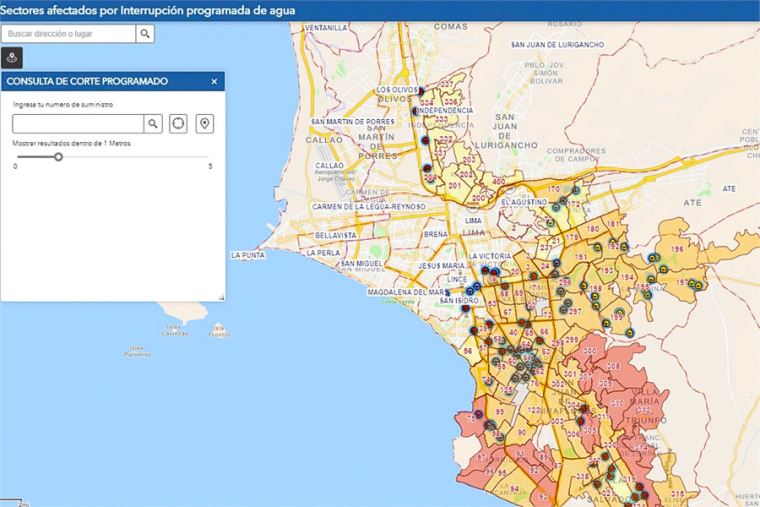Select sector 196 on the map

(677, 249)
